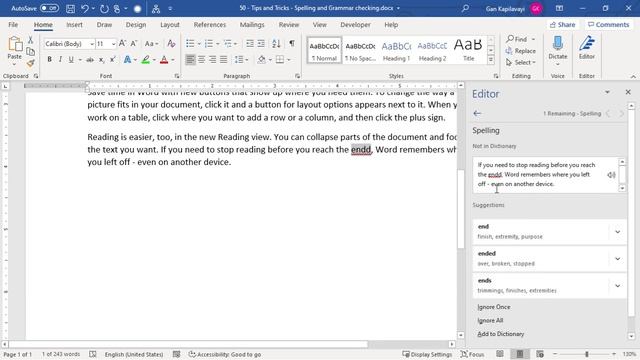Open Line Spacing options
The height and width of the screenshot is (360, 640).
click(241, 60)
